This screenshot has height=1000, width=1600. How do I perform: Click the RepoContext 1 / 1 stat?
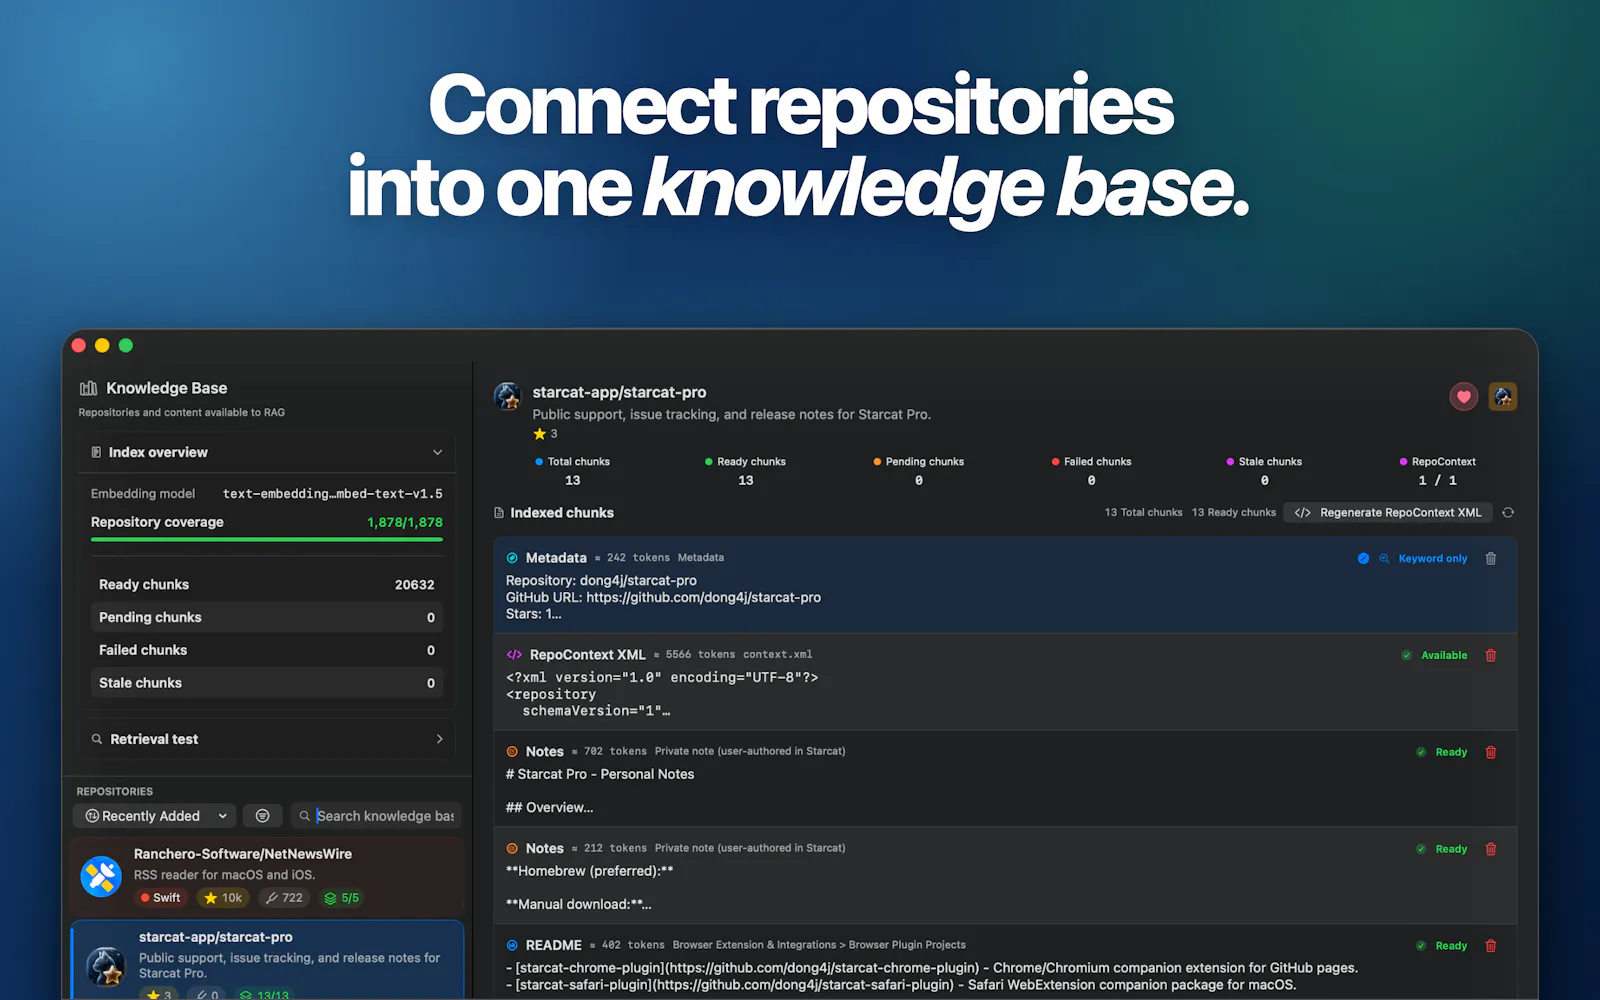(1438, 471)
